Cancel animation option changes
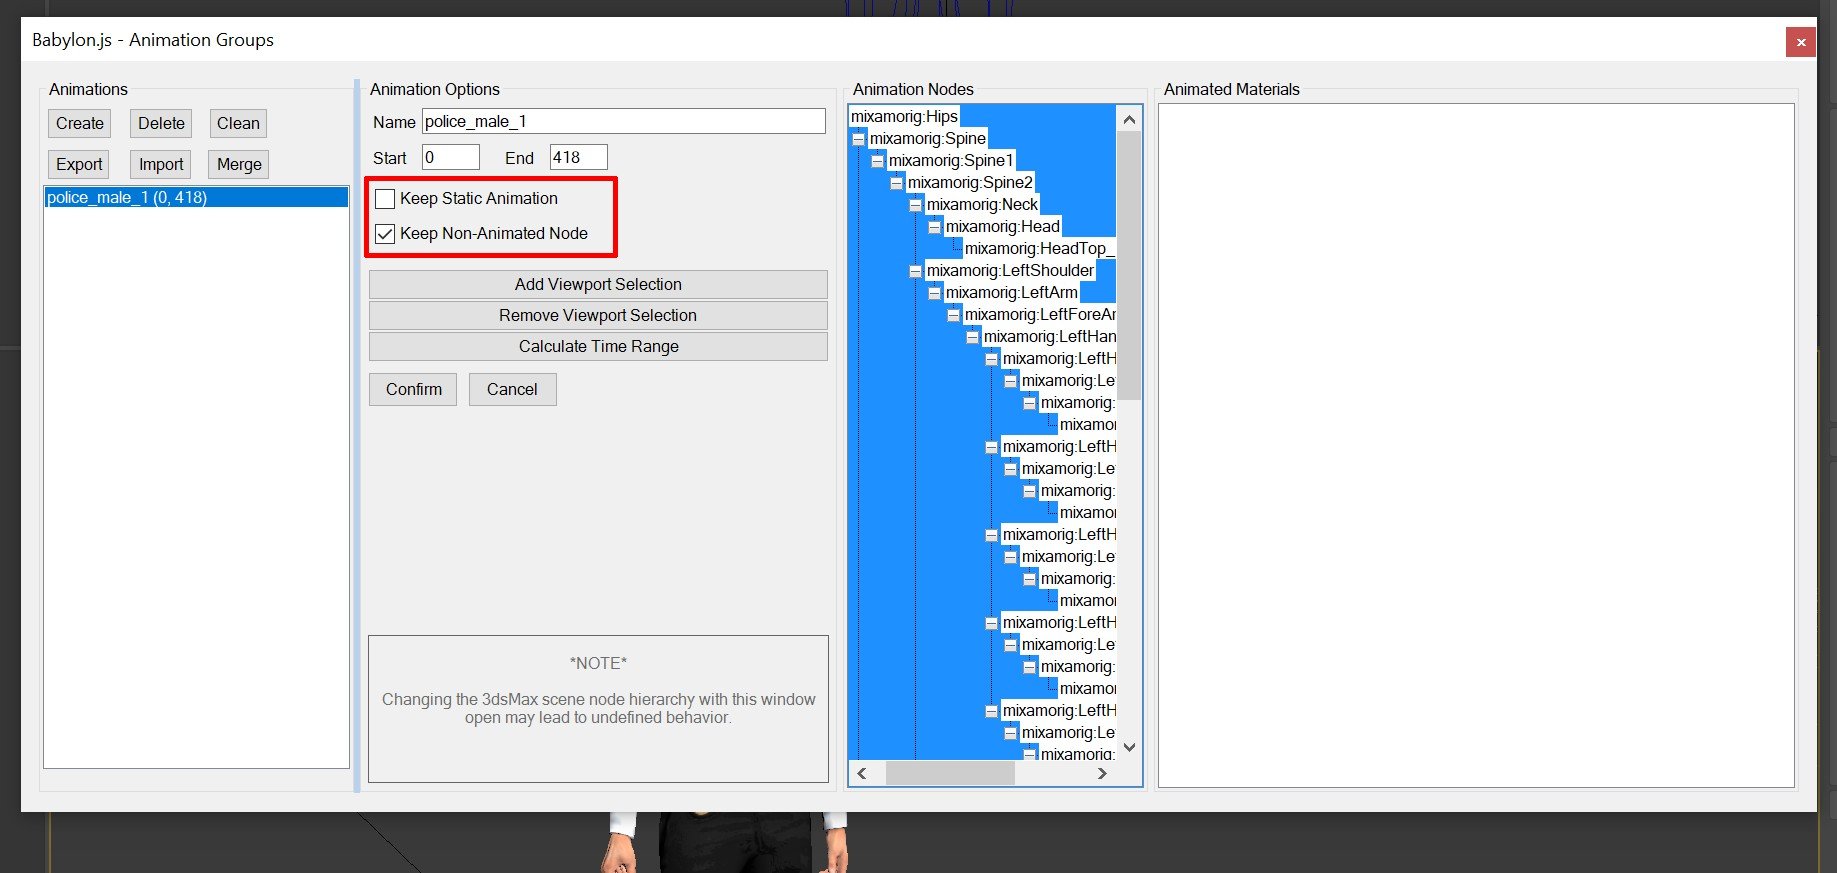 tap(512, 389)
